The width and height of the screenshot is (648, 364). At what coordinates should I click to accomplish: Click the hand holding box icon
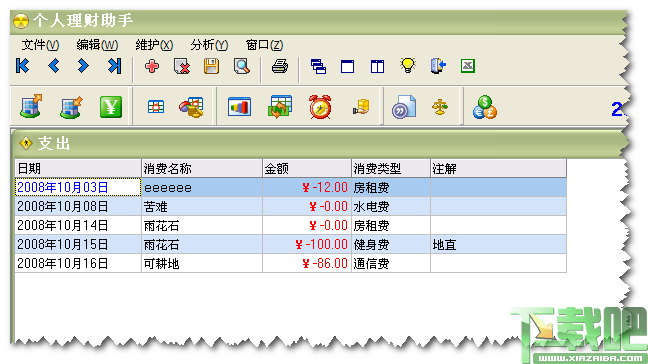pos(361,107)
